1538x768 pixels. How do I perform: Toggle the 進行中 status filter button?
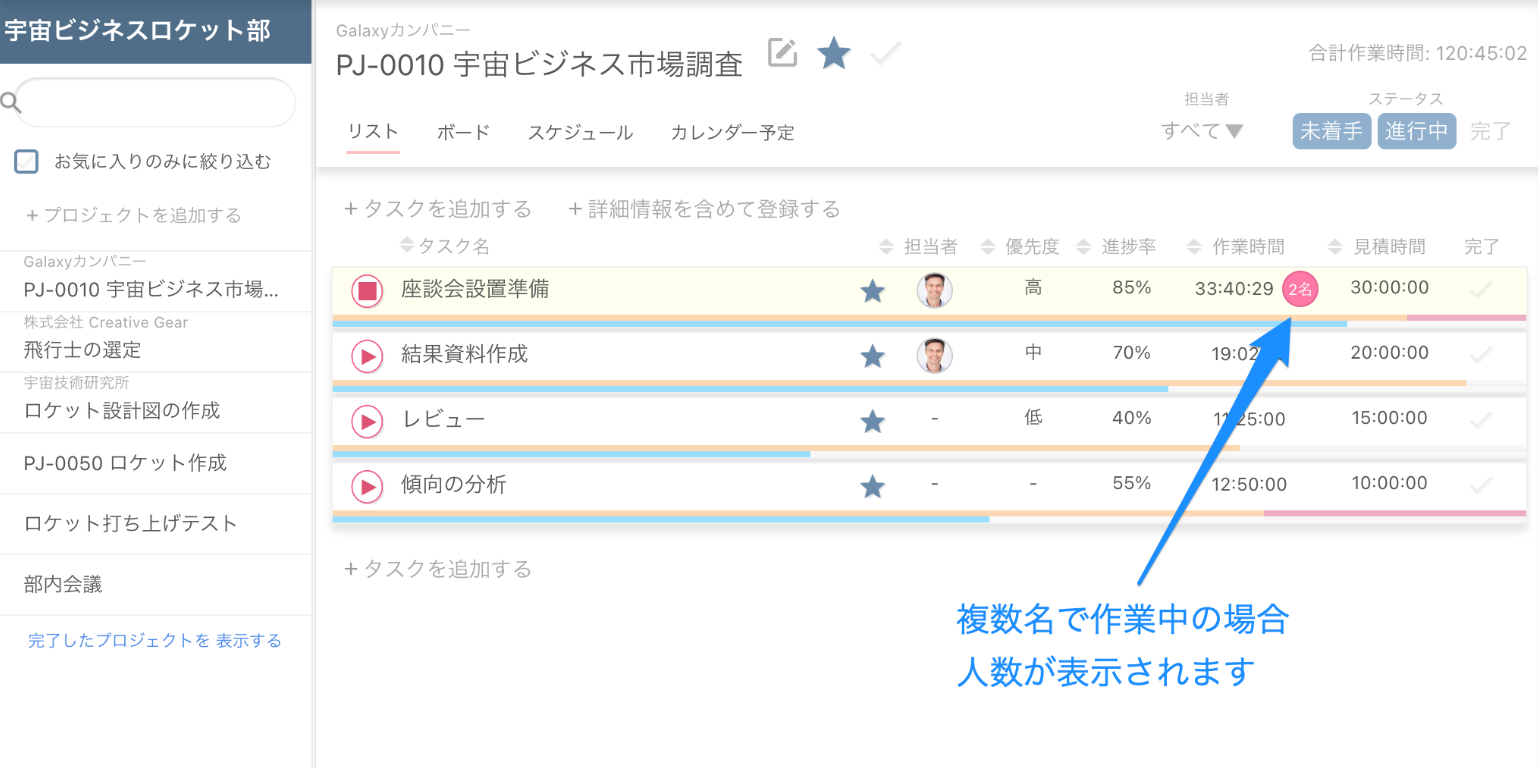(x=1416, y=130)
